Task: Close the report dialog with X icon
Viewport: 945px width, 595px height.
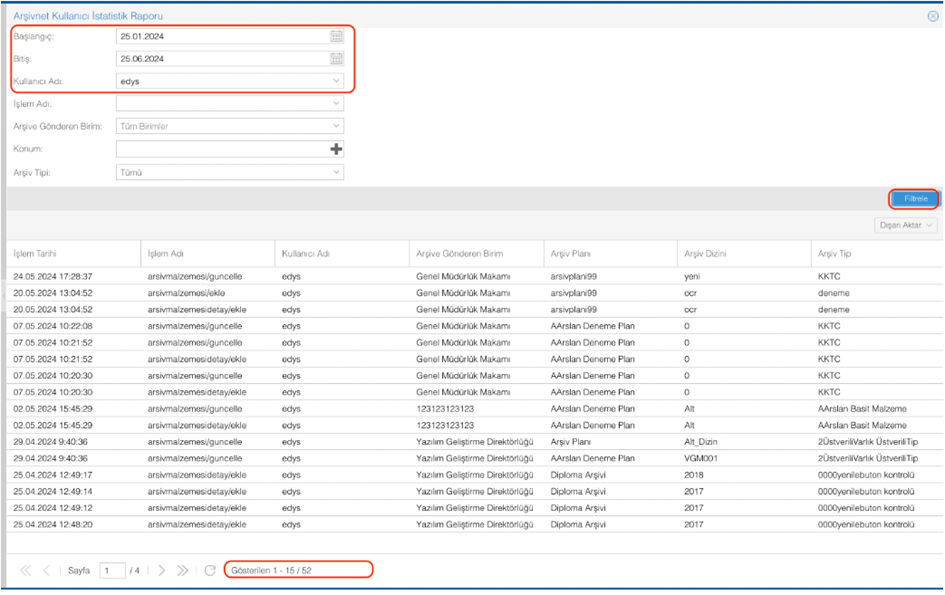Action: [x=933, y=16]
